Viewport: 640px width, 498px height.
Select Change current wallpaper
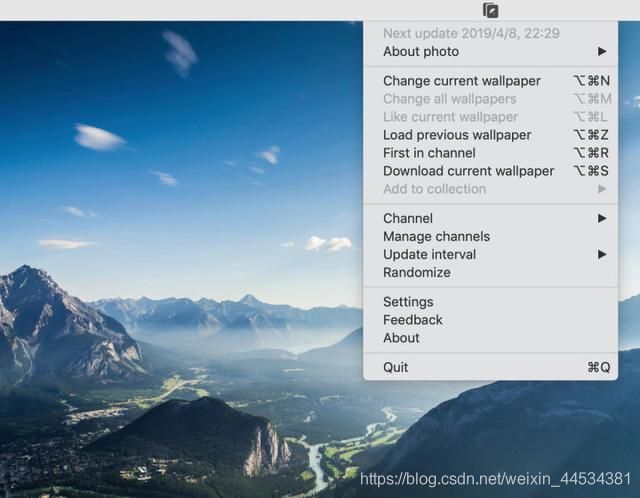(x=490, y=81)
